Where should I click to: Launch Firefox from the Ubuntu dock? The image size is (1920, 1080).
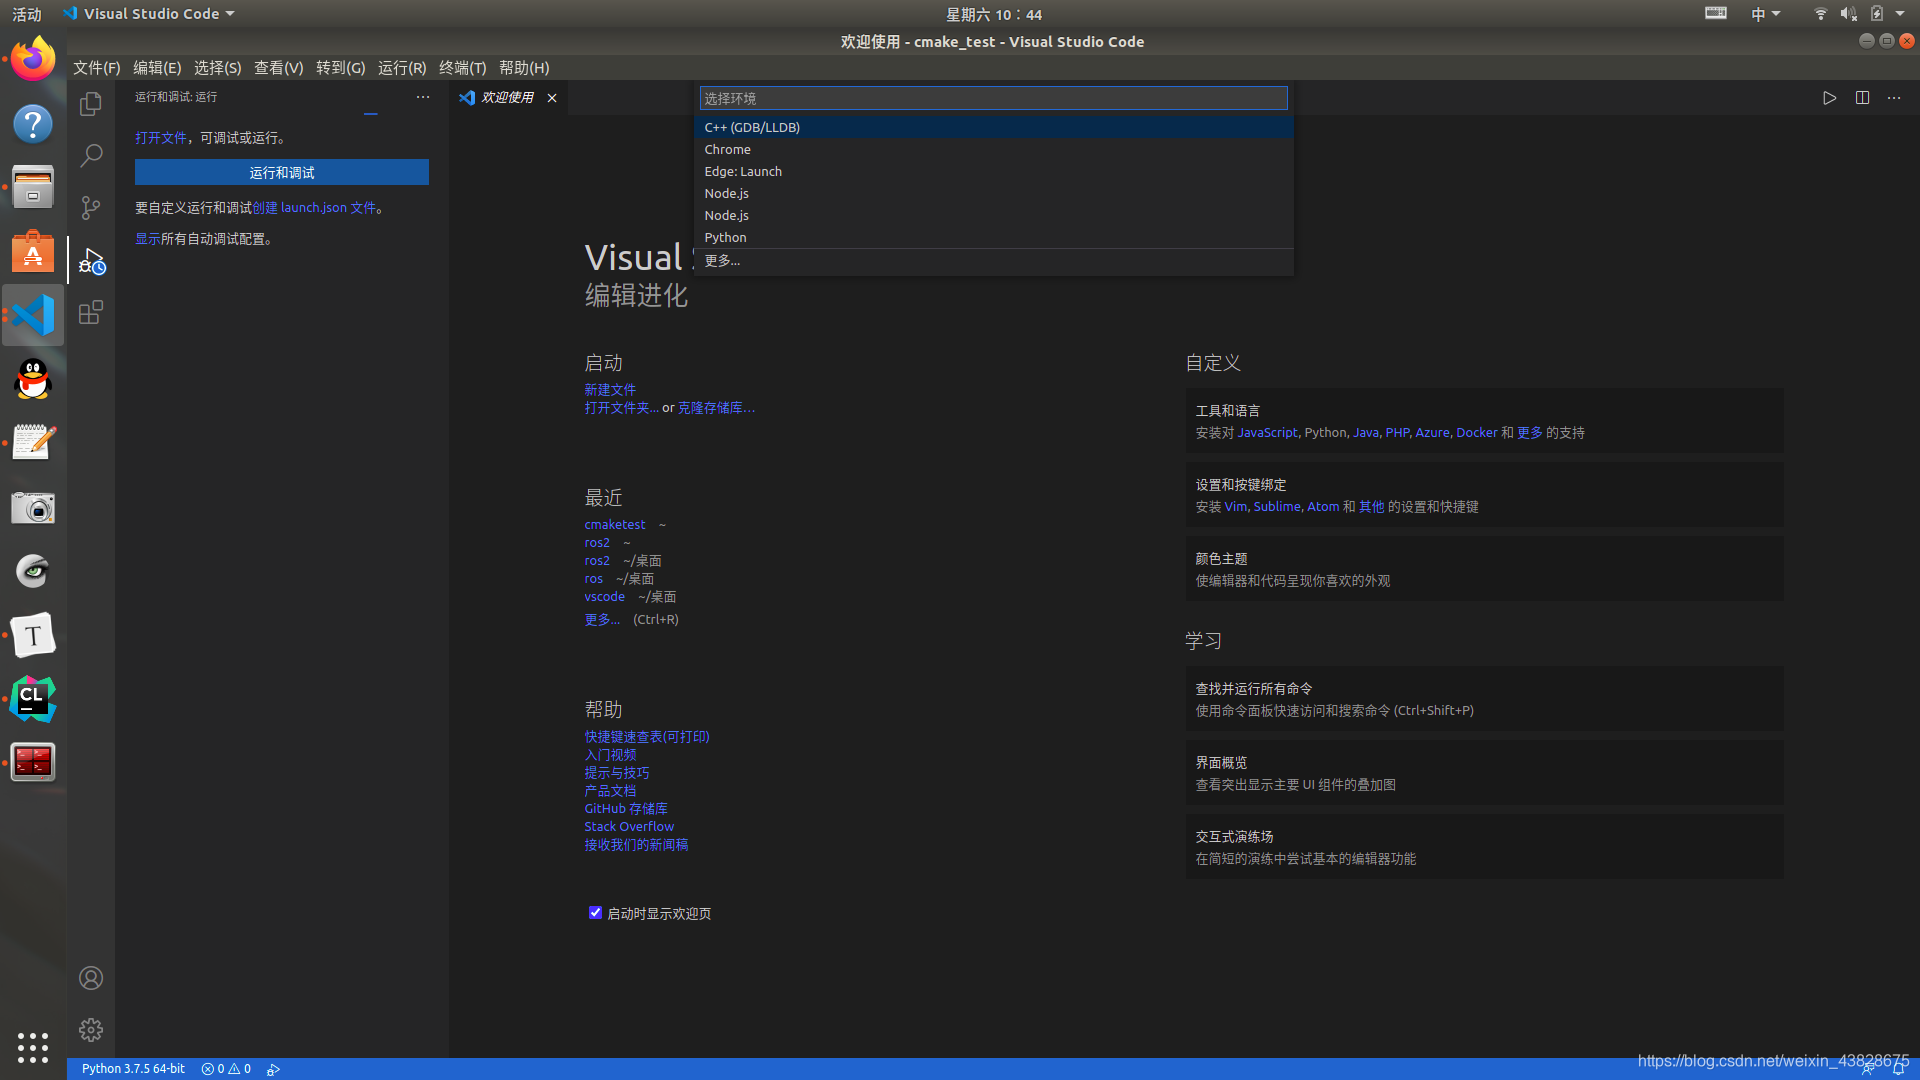[33, 60]
